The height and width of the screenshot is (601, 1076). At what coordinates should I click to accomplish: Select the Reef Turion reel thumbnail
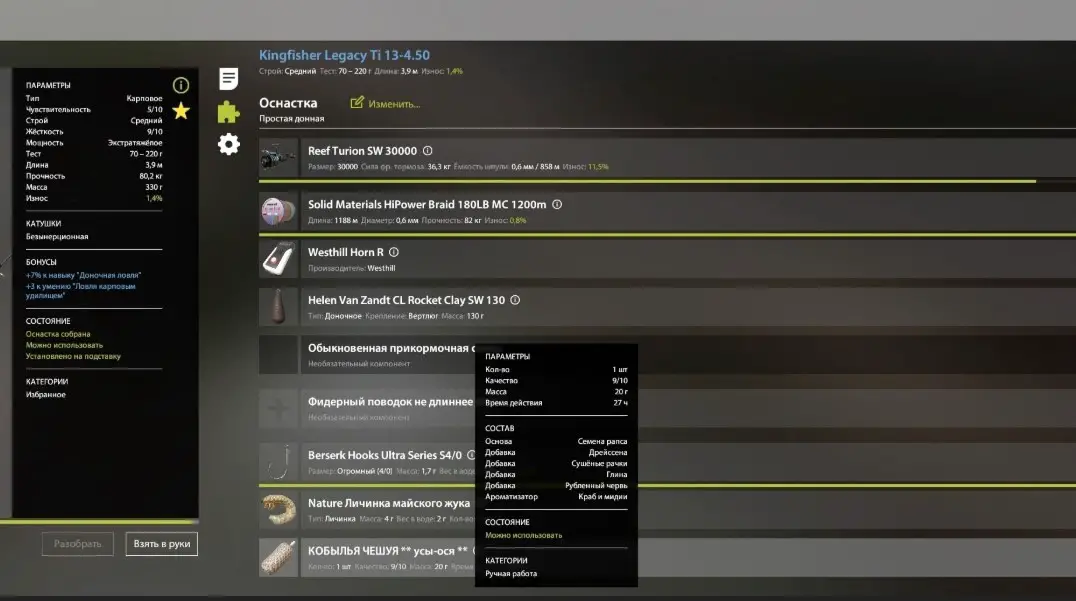tap(278, 158)
